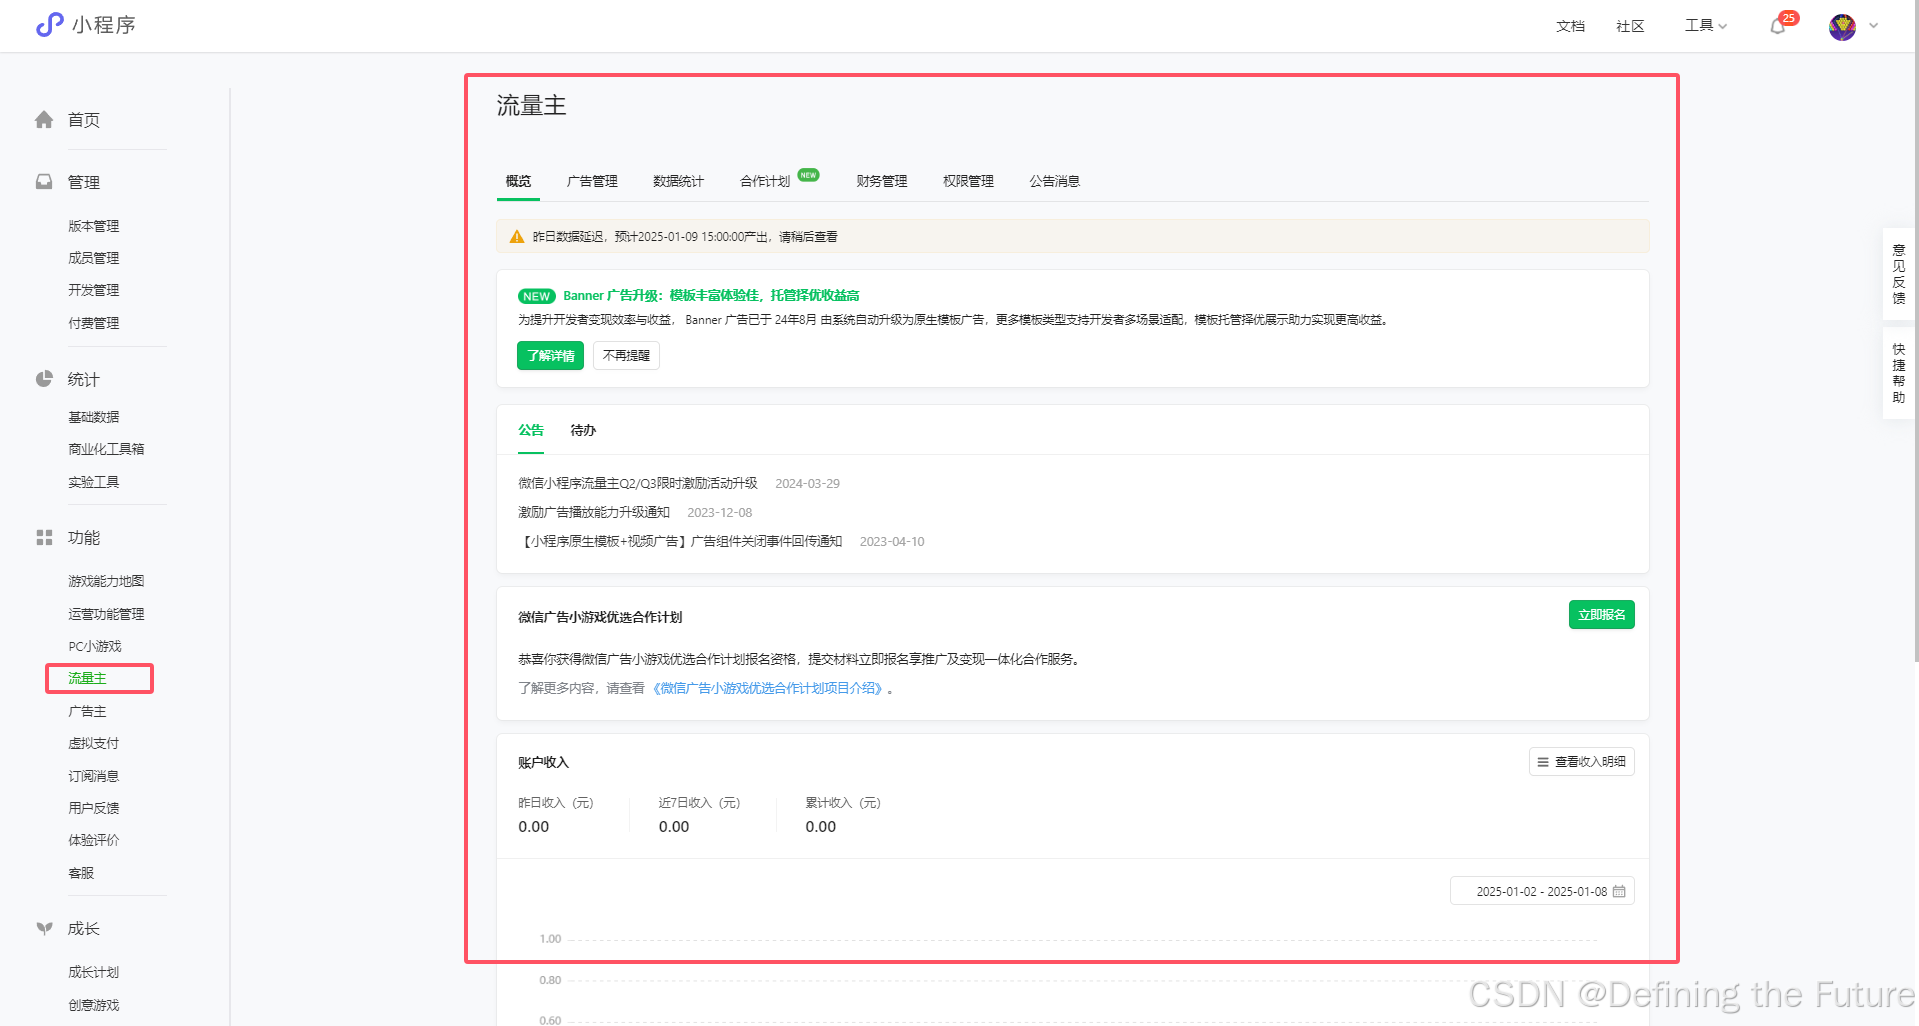Open 成长计划 in sidebar

(x=93, y=972)
